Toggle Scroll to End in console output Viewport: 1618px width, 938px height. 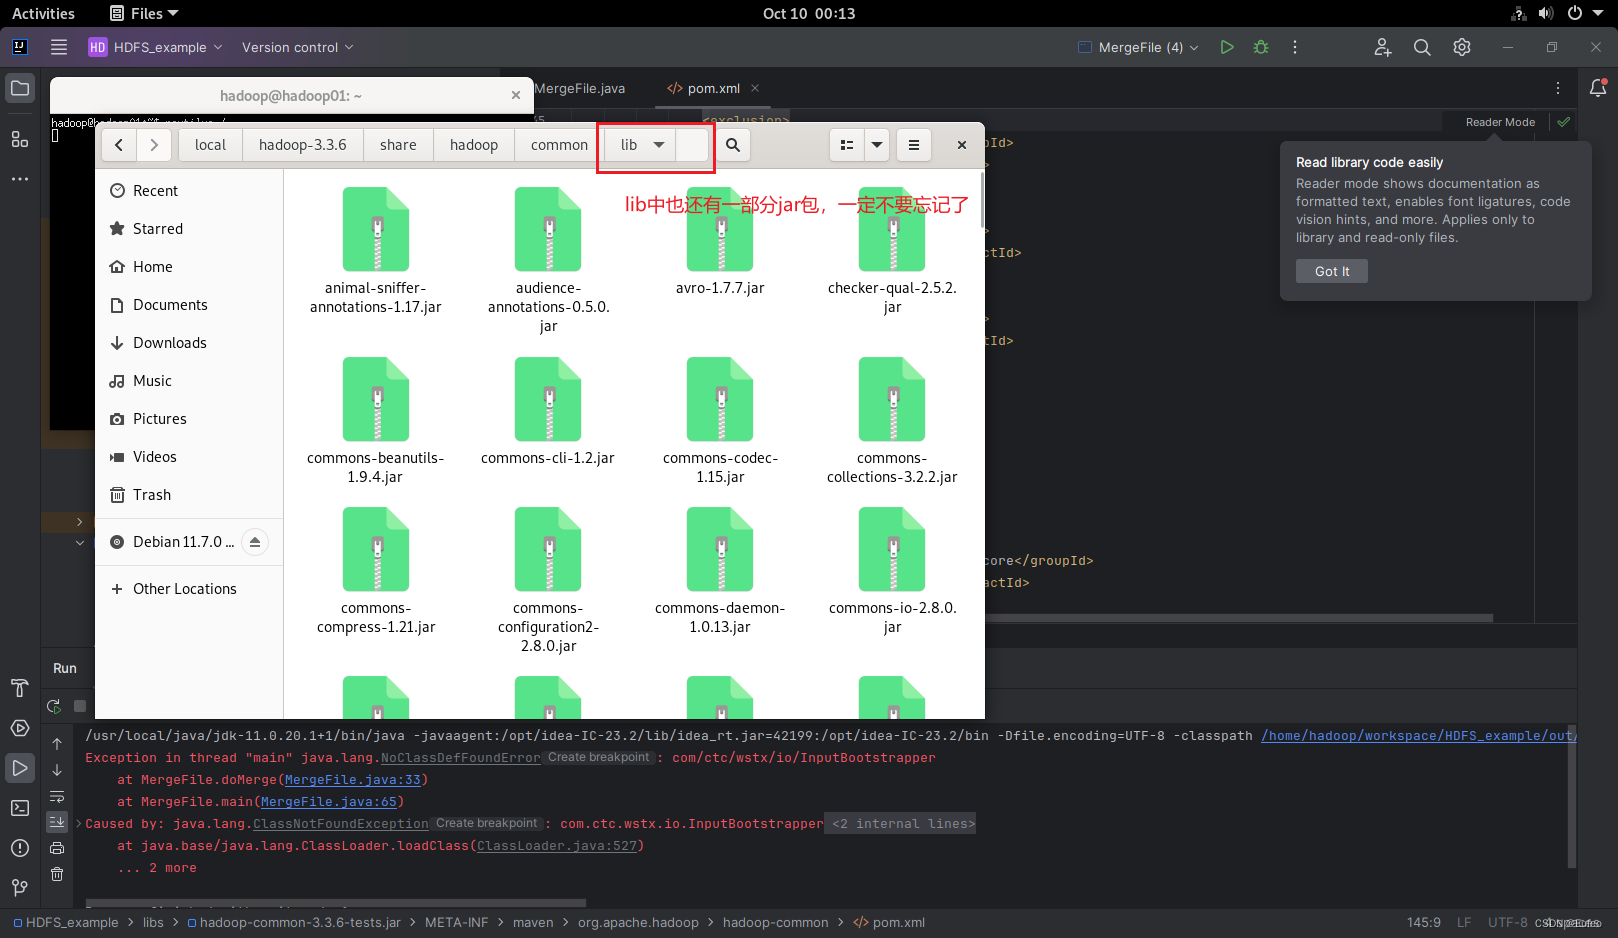57,822
